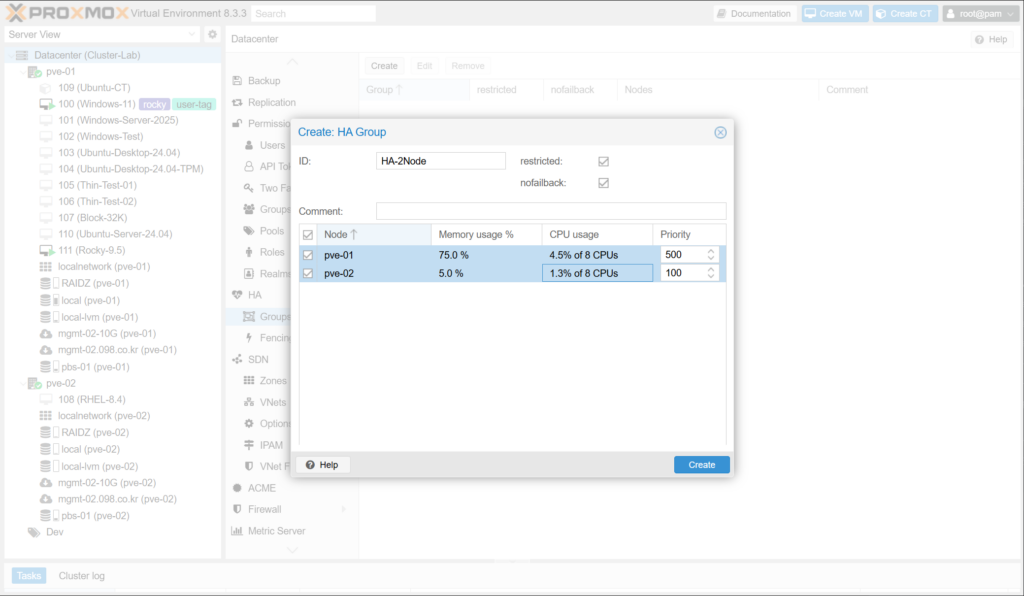Deselect the pve-02 node checkbox

[x=308, y=273]
